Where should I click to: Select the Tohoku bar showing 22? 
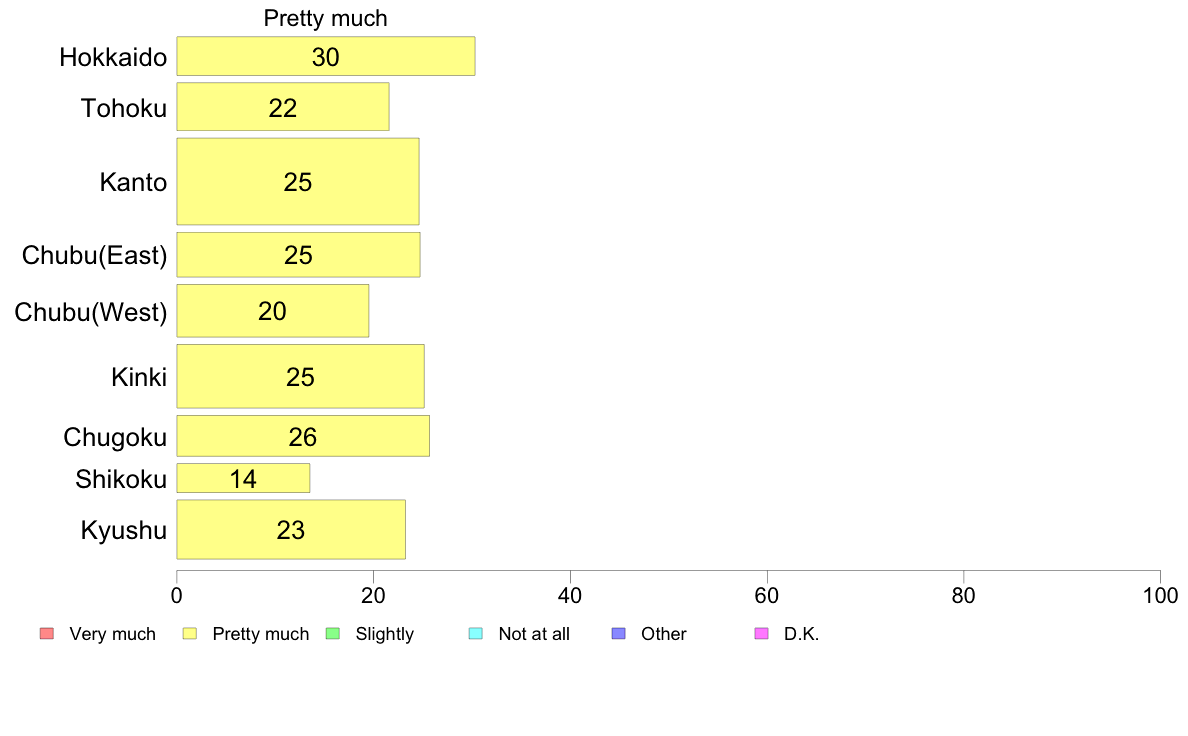click(x=283, y=107)
